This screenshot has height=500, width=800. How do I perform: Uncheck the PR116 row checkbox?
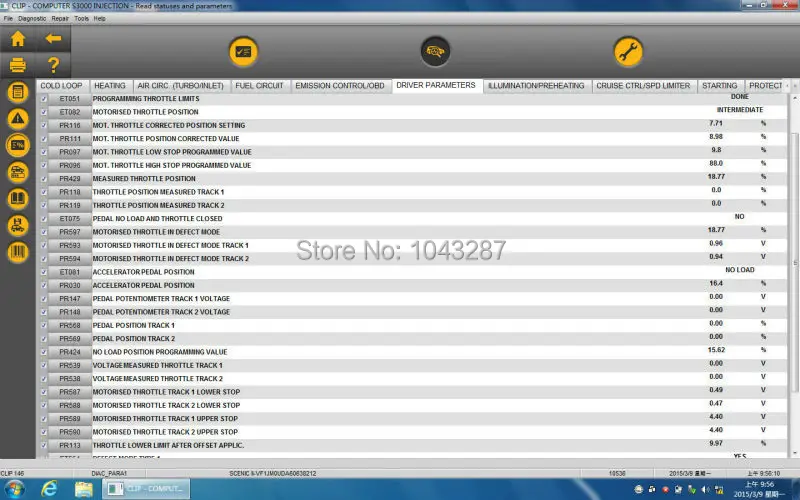pos(44,125)
